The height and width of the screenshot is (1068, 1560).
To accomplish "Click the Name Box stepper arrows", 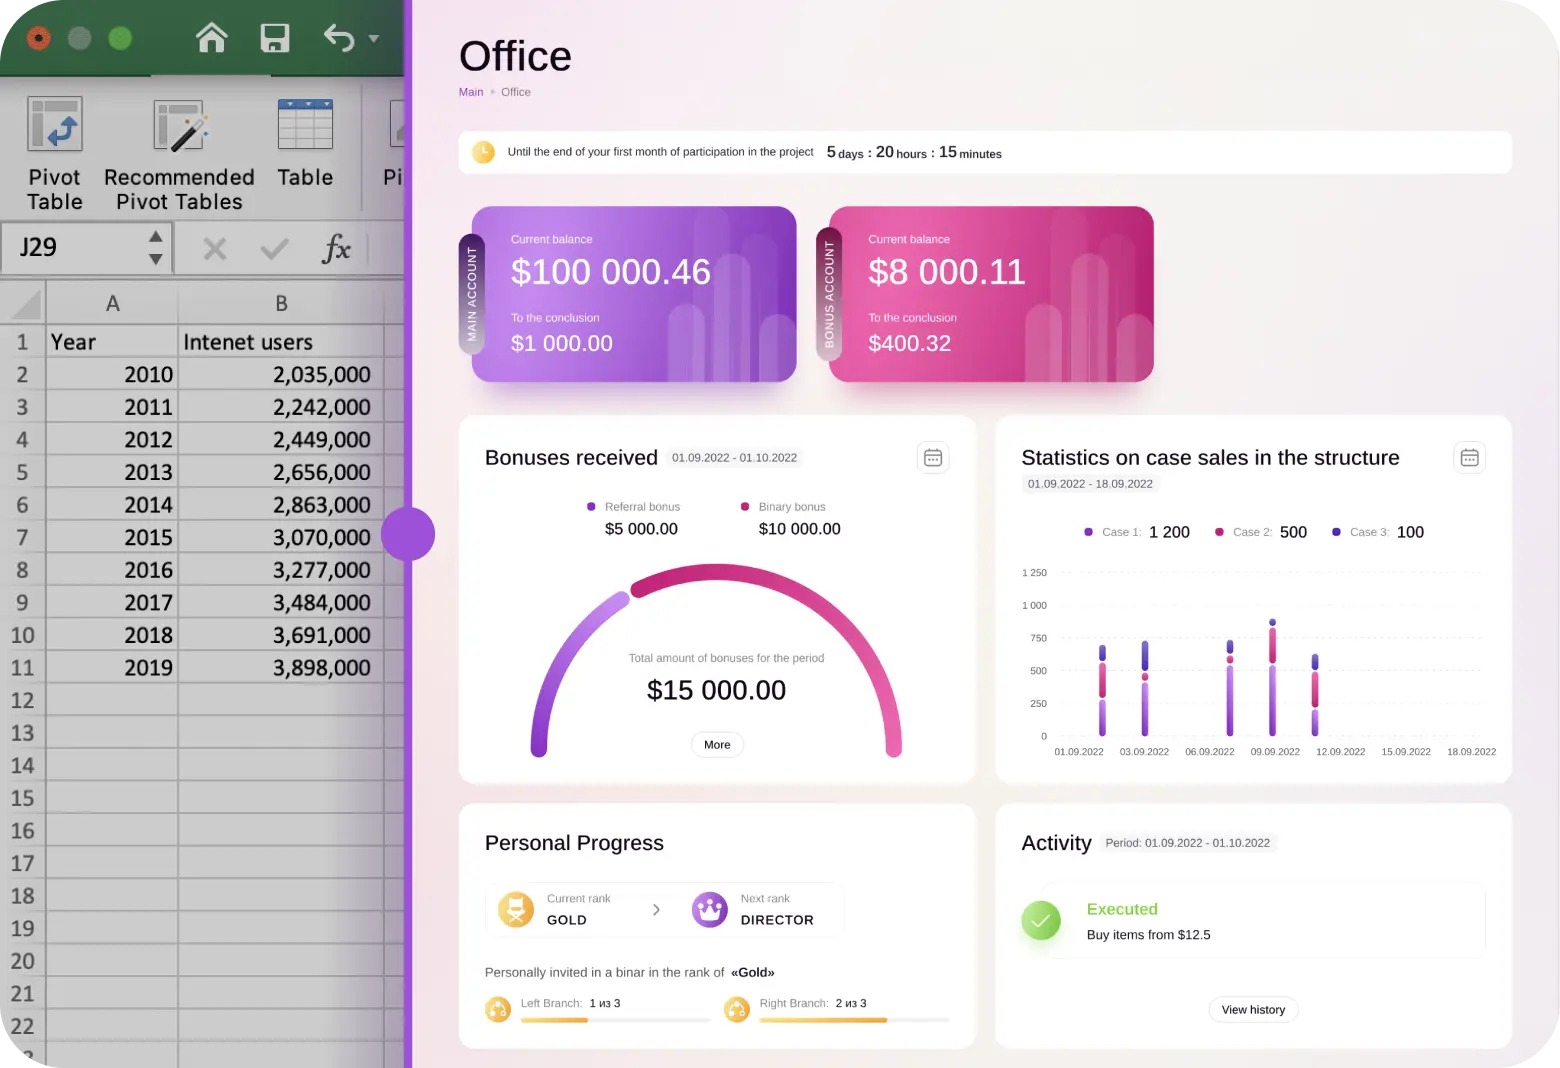I will pyautogui.click(x=155, y=248).
